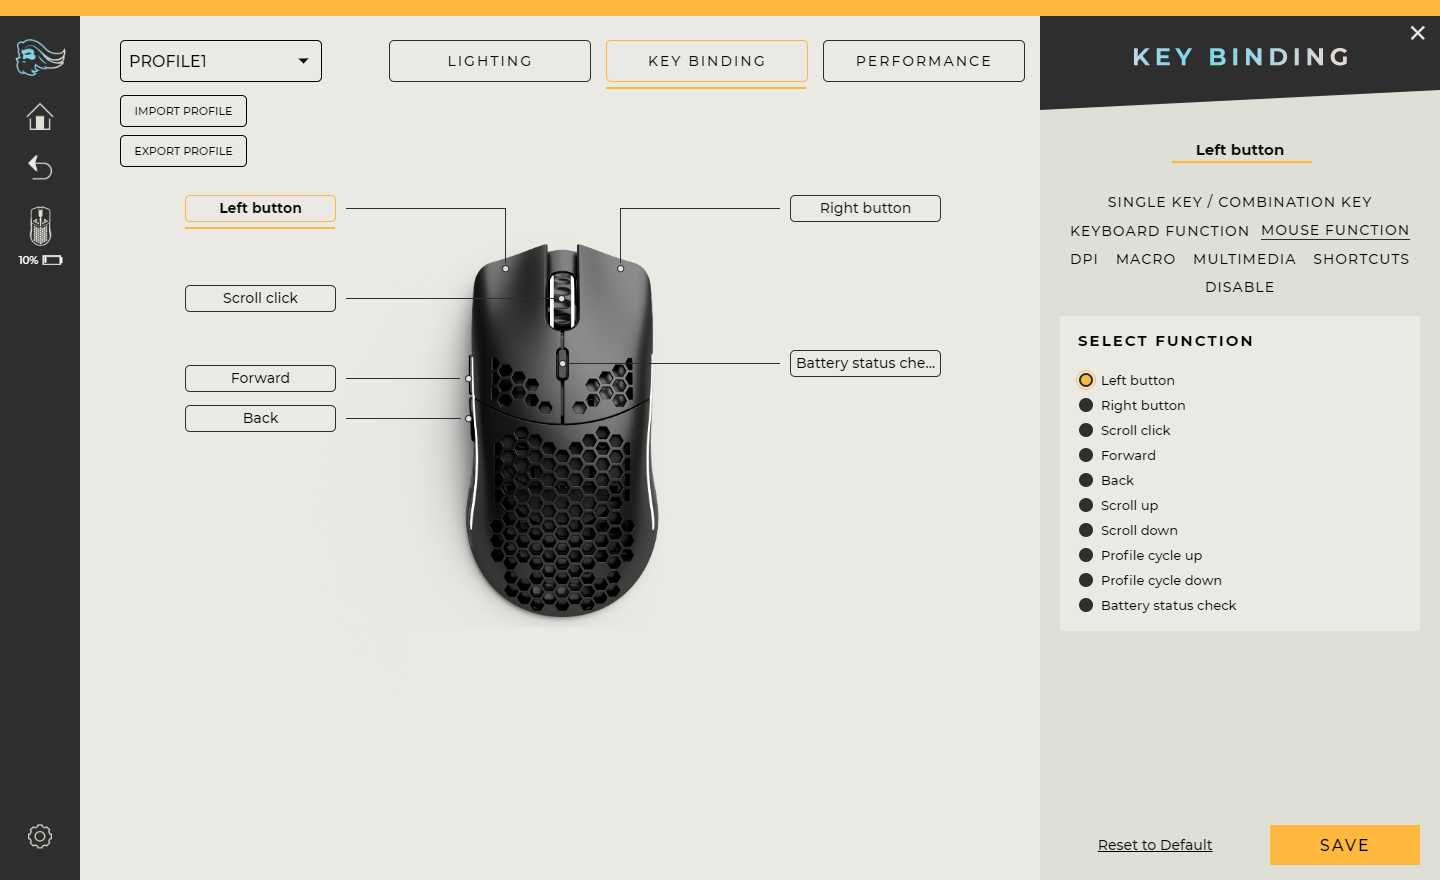Click IMPORT PROFILE button
This screenshot has width=1440, height=880.
183,111
